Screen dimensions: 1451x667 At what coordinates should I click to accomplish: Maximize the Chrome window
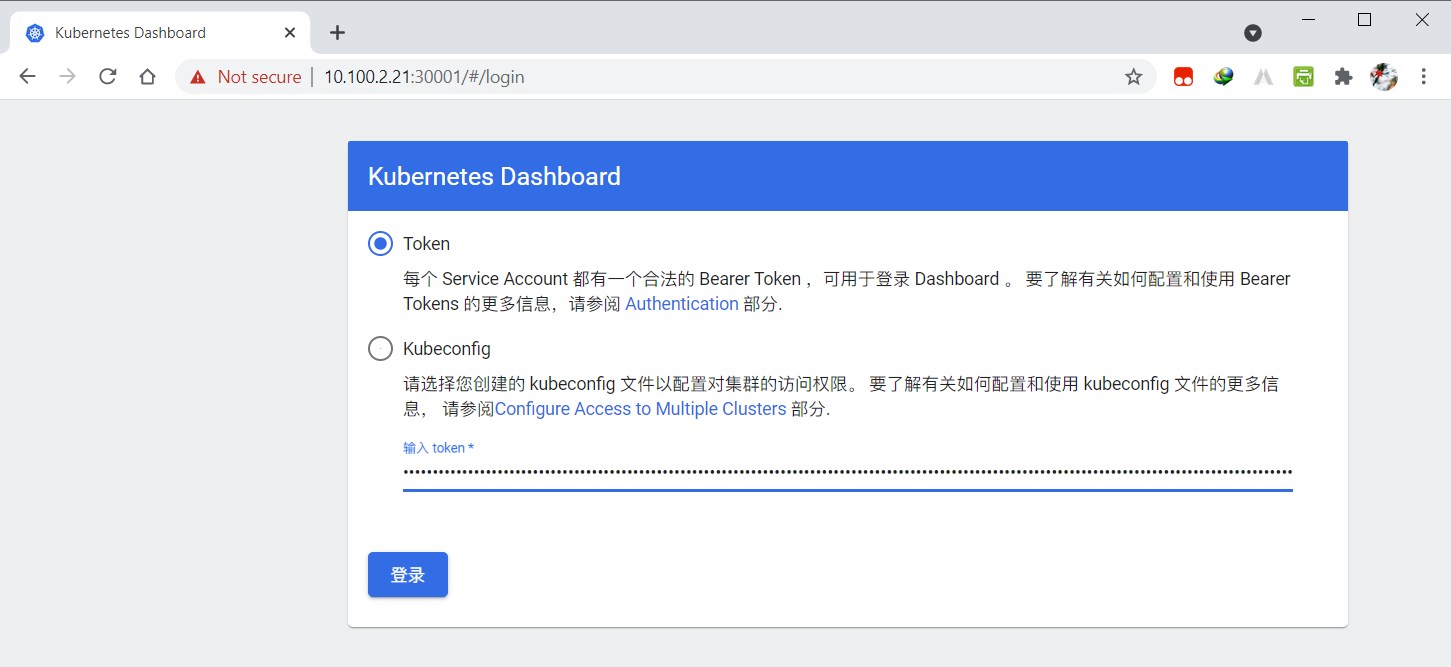(1364, 19)
